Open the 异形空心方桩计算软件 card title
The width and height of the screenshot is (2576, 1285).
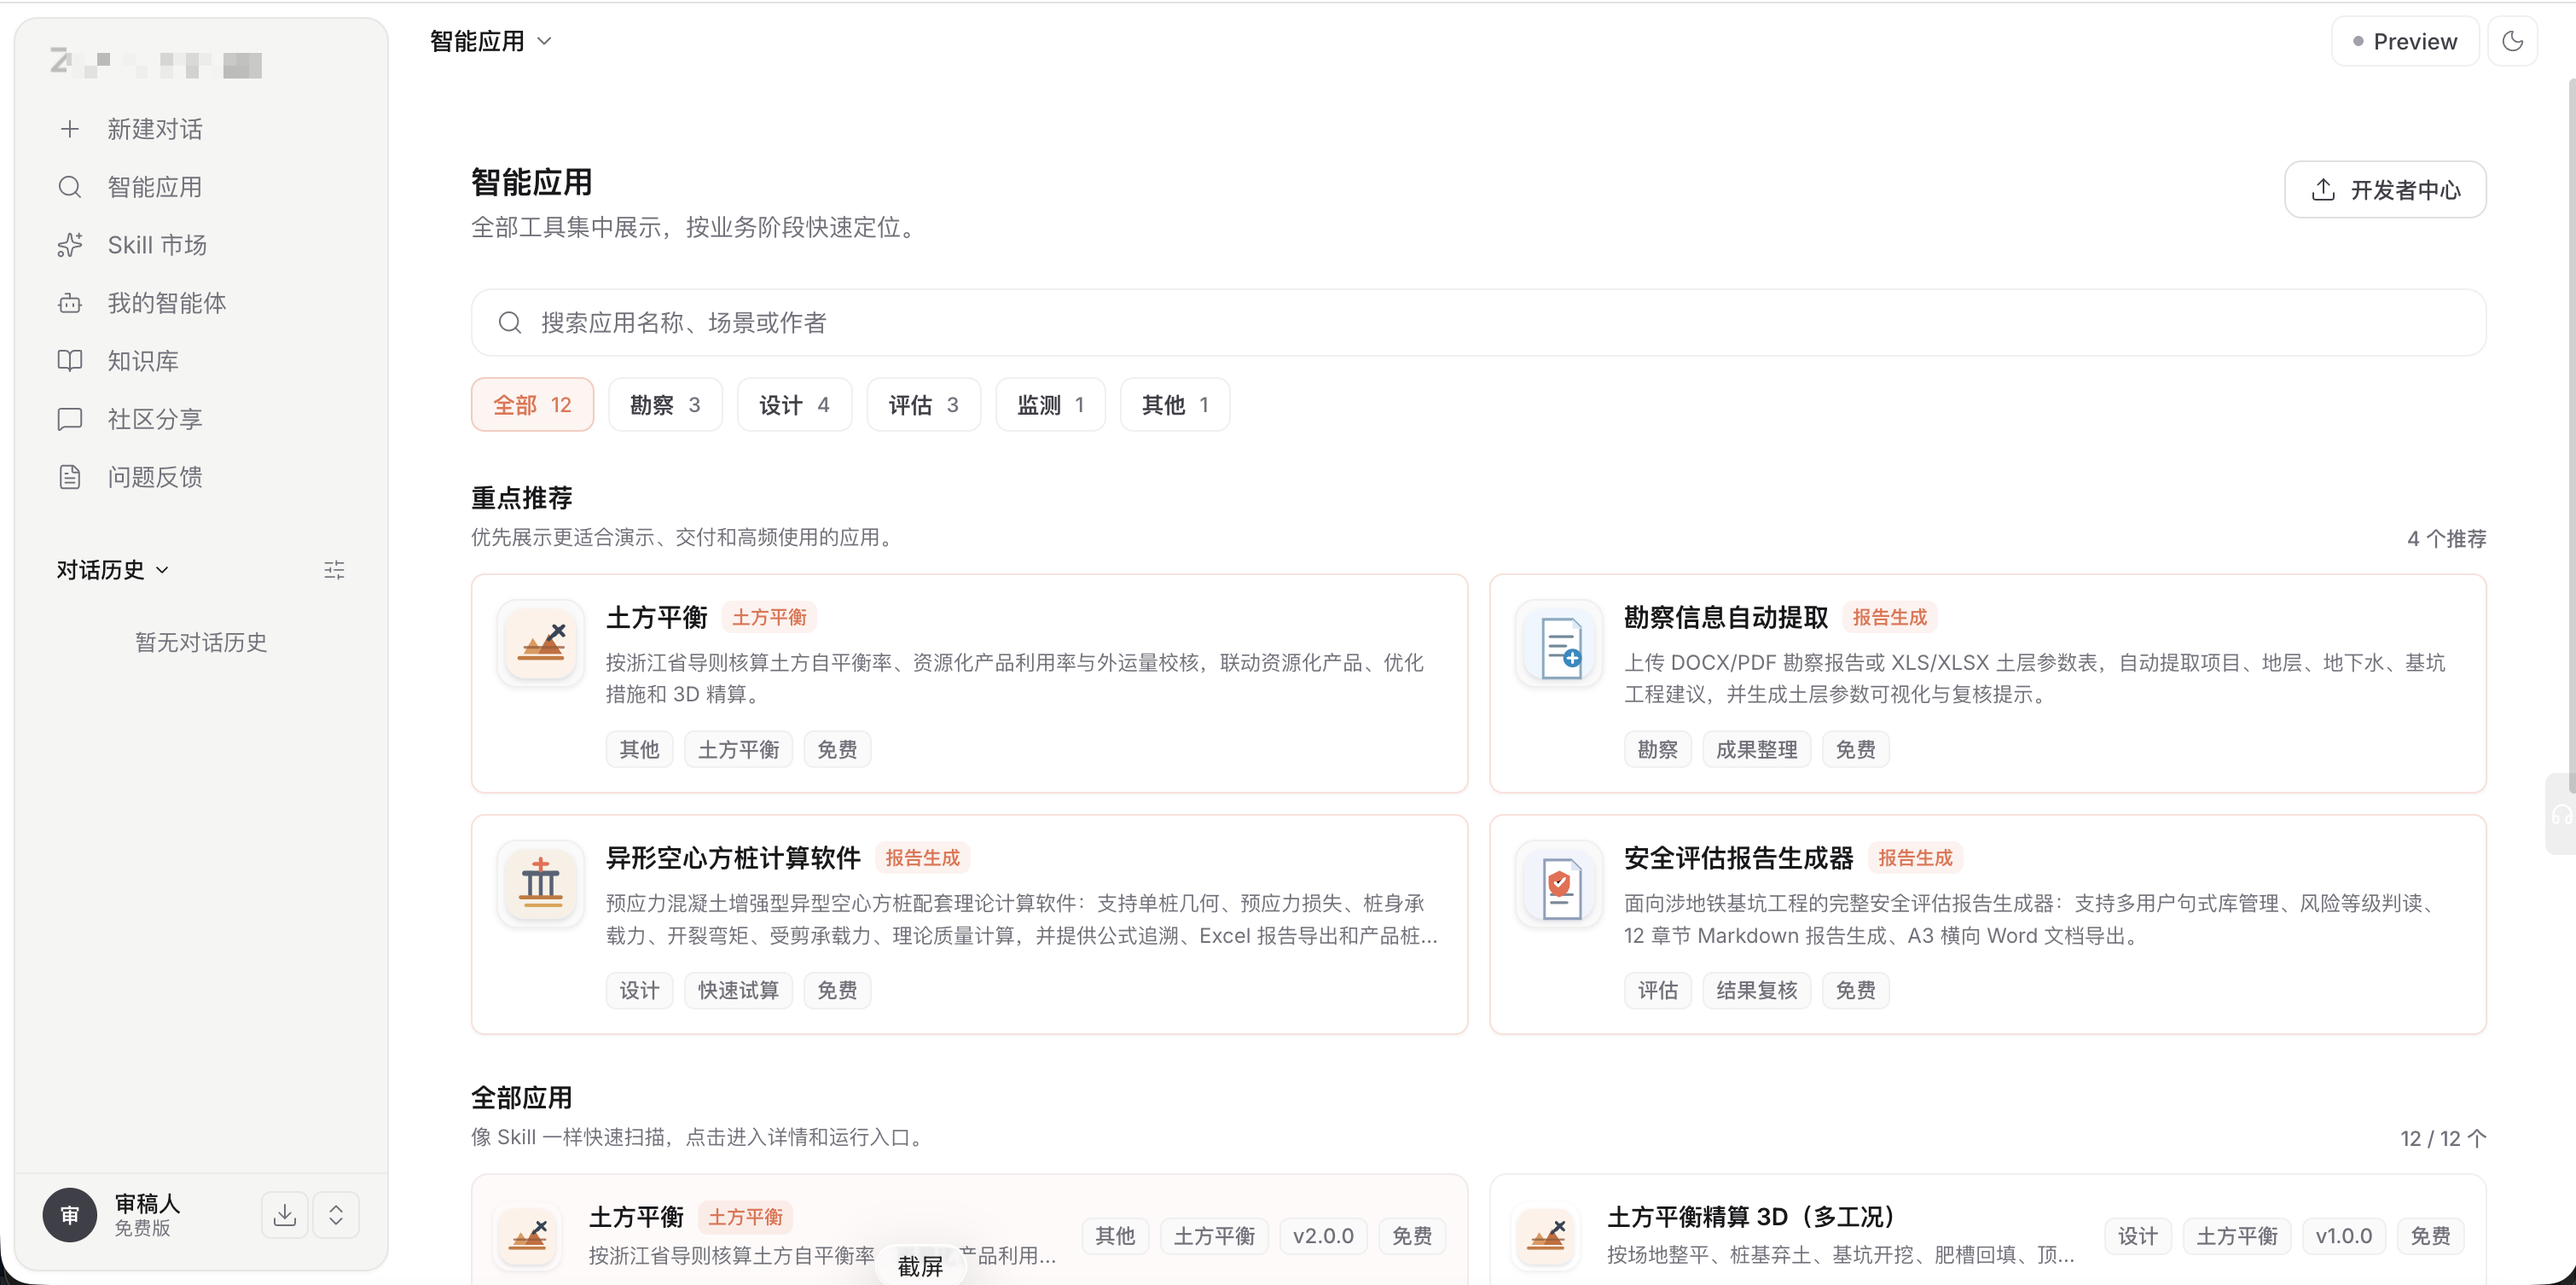(x=733, y=858)
